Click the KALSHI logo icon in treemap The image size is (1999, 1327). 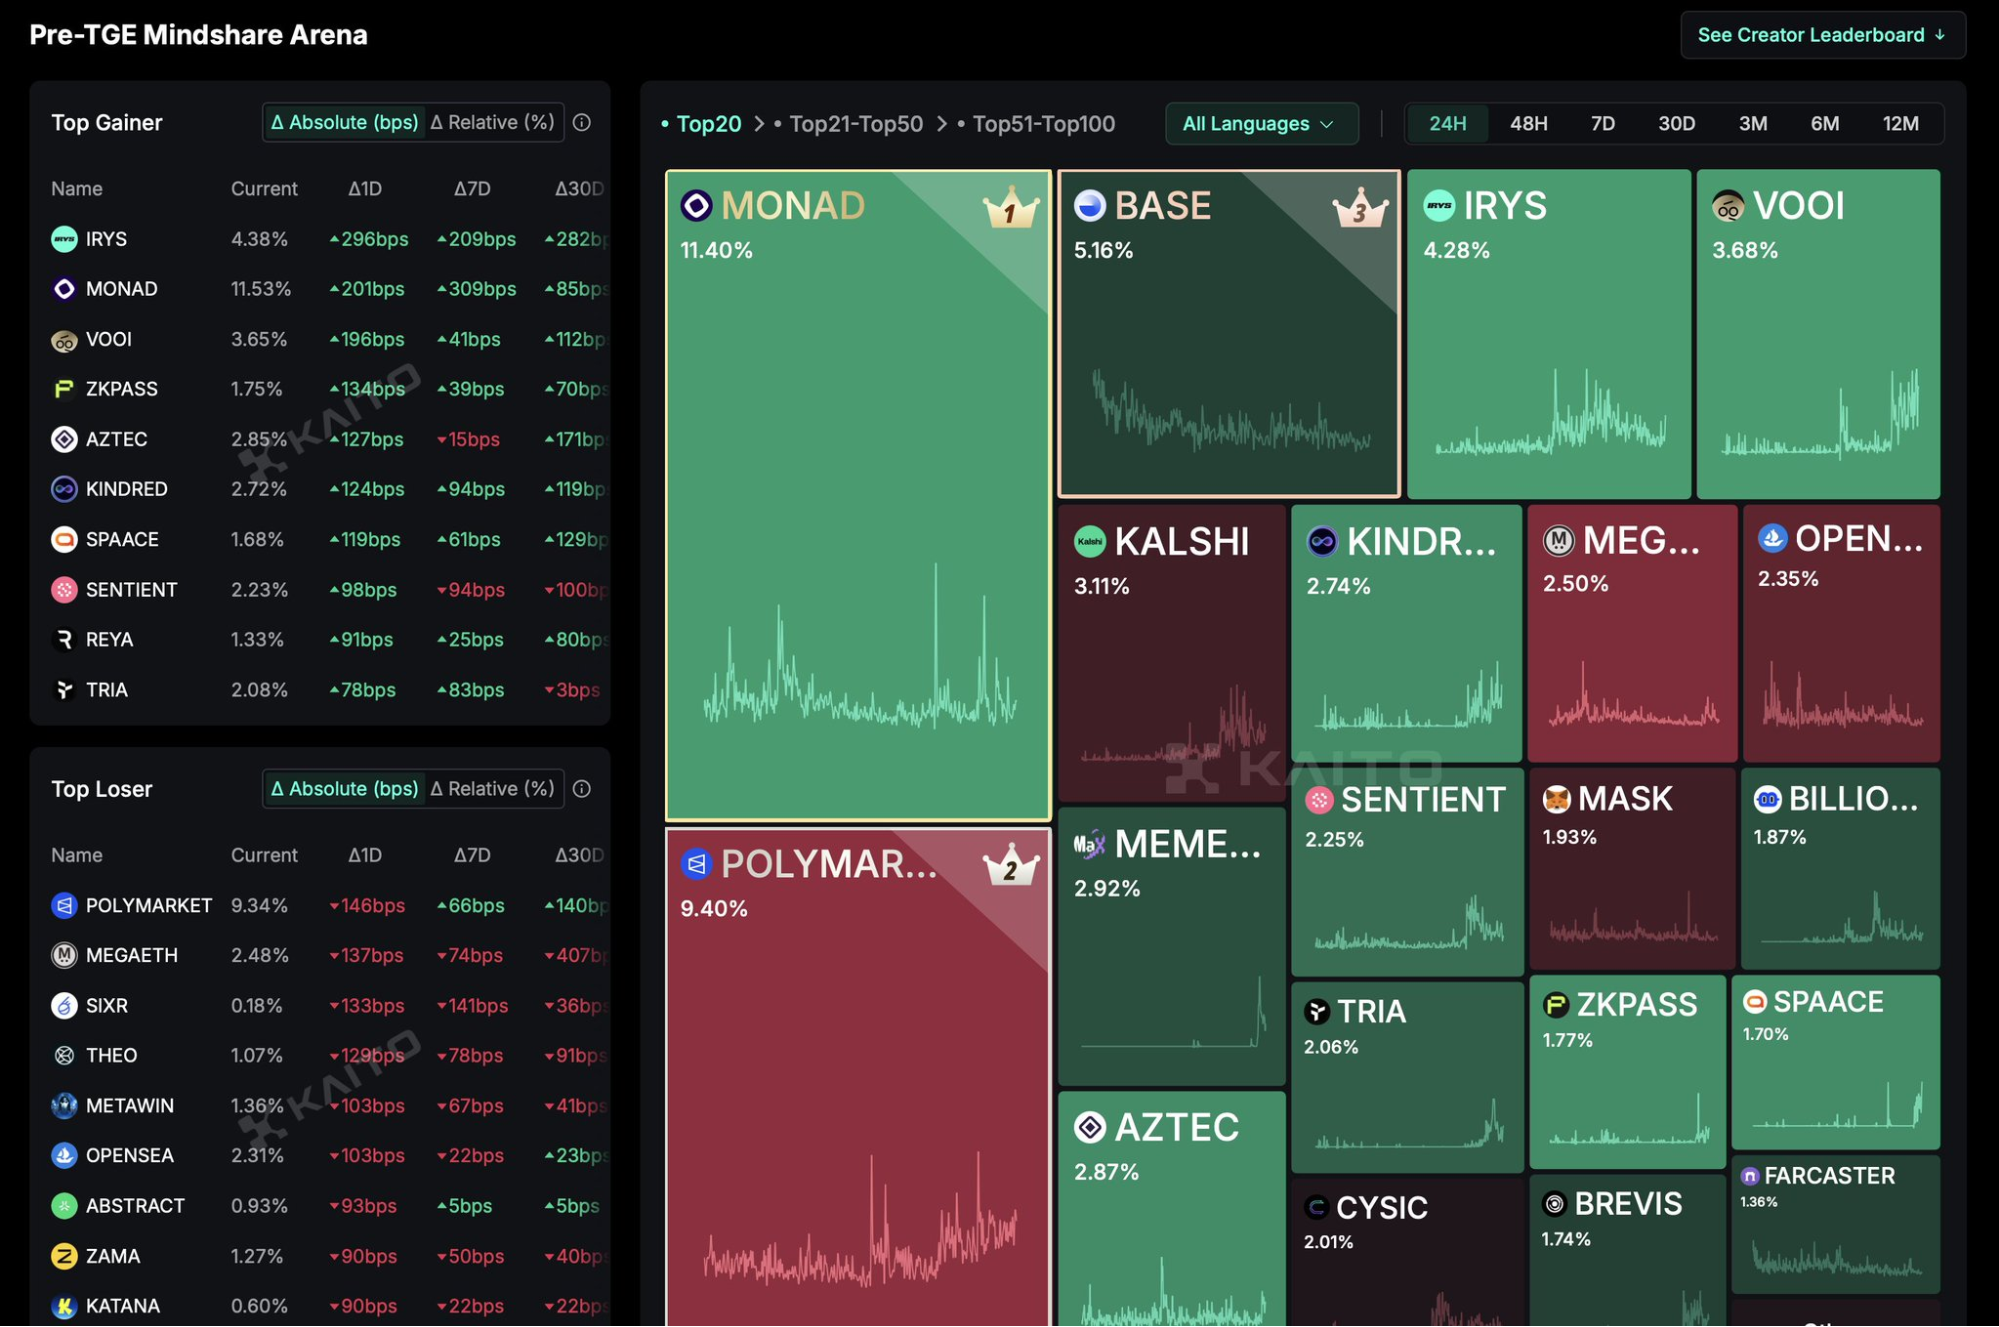[x=1089, y=542]
